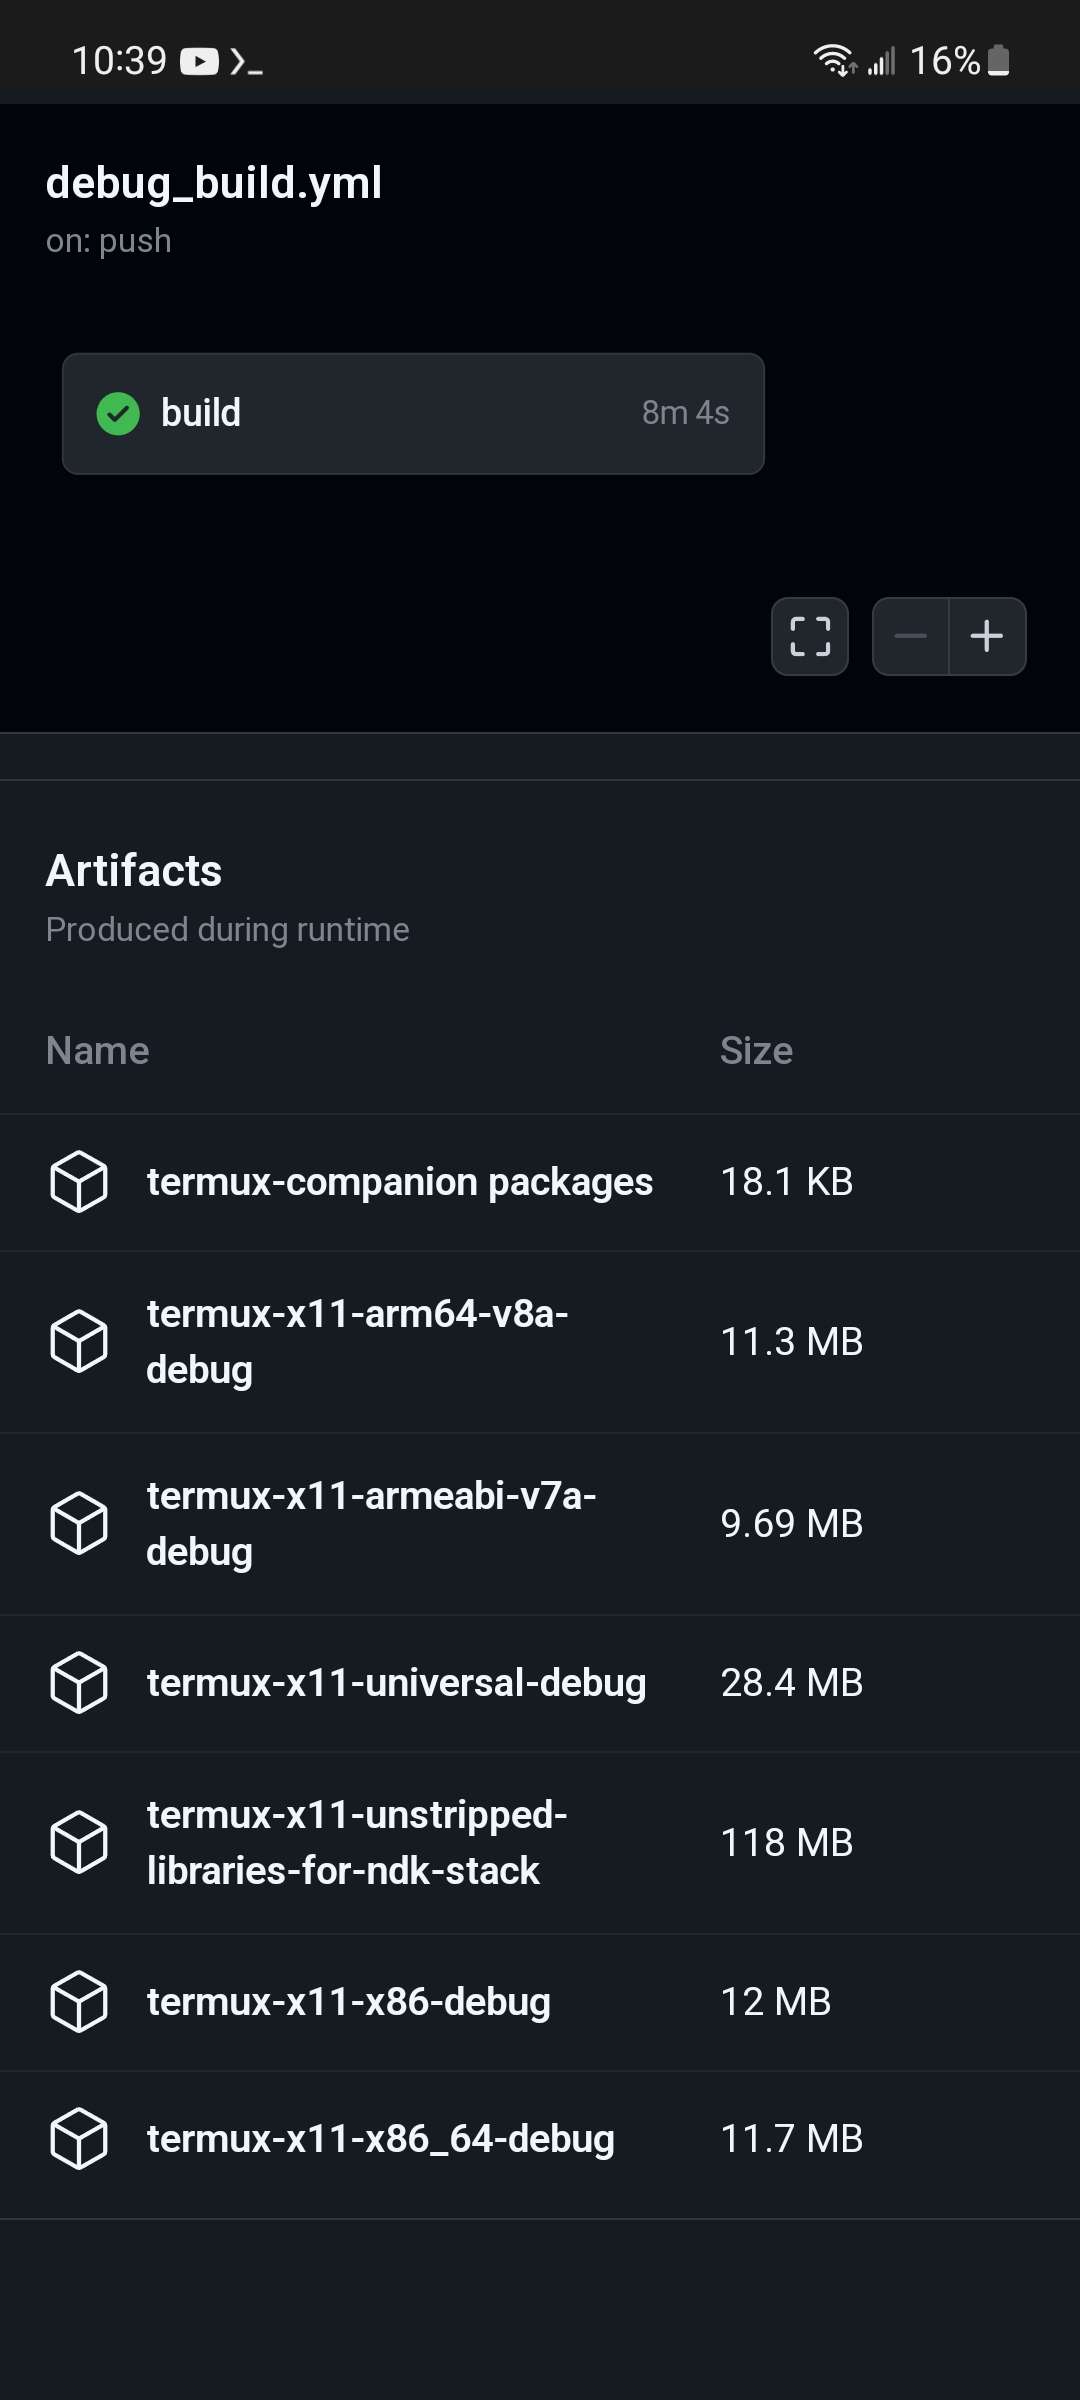
Task: Open the termux-x11-x86_64-debug artifact icon
Action: 80,2137
